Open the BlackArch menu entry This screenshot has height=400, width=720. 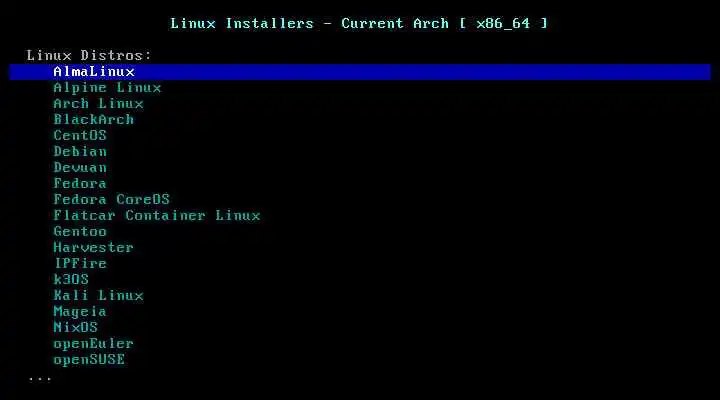click(94, 119)
